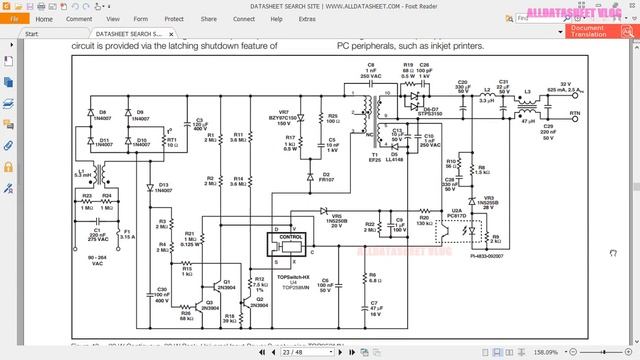Open the View ribbon tab
The width and height of the screenshot is (640, 360).
tap(113, 19)
